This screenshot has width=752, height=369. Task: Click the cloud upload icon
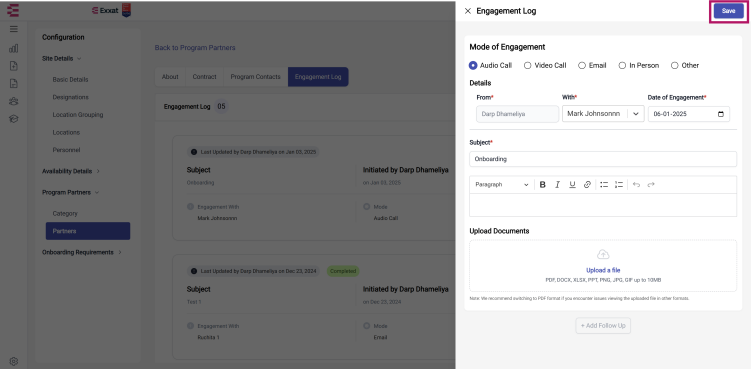tap(603, 254)
